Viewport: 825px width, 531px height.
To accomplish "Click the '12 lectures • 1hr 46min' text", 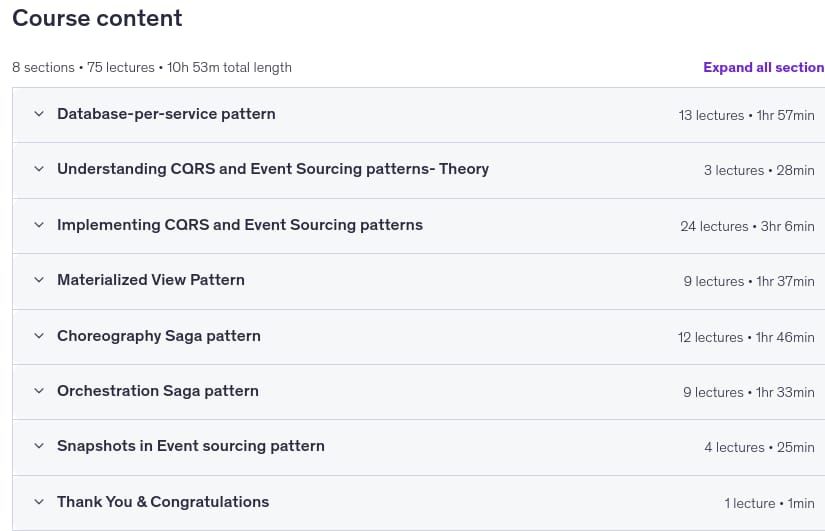I will click(x=746, y=337).
